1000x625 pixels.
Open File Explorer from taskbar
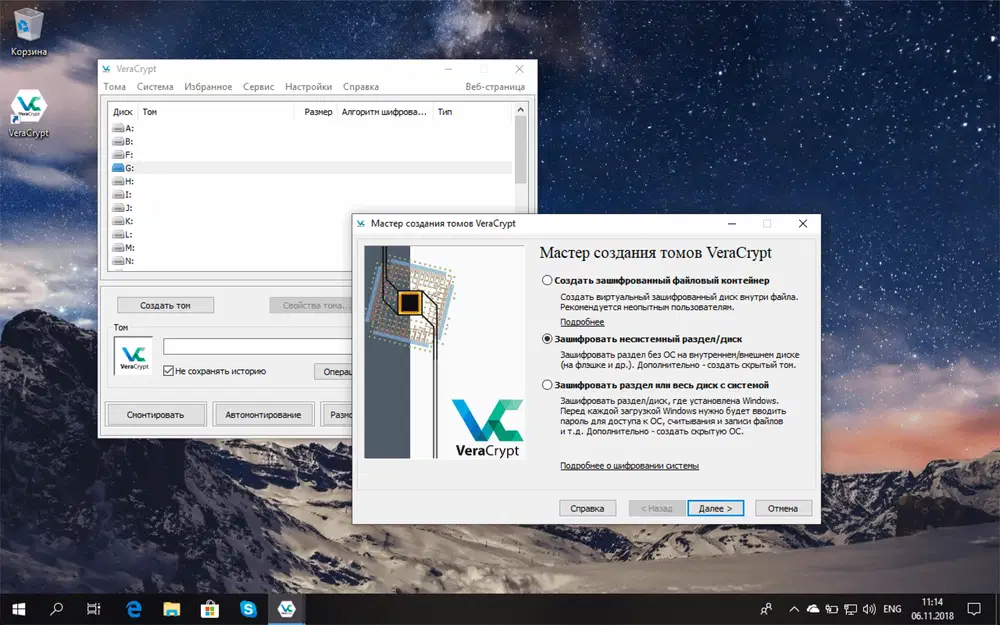(172, 609)
